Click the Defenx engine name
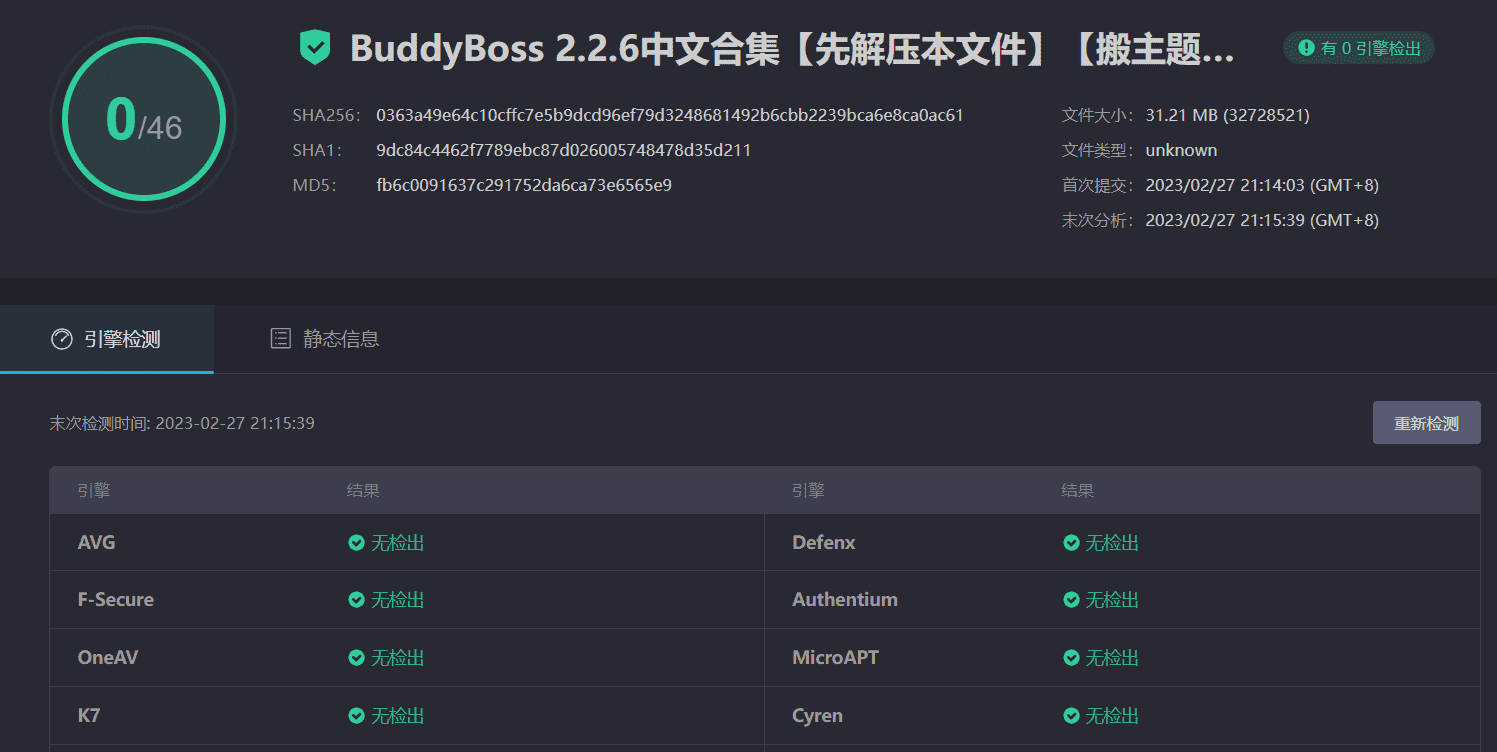1497x752 pixels. click(x=824, y=543)
